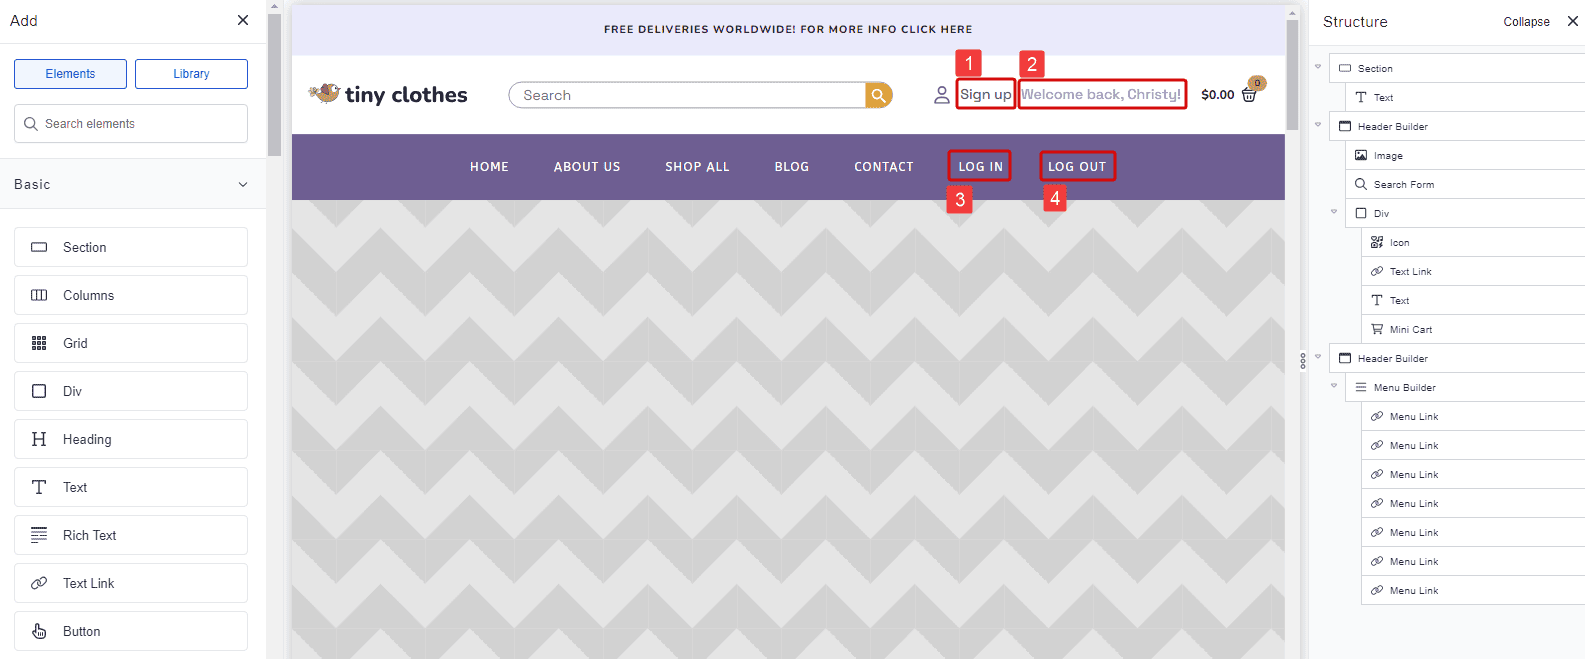Select Search Form in Structure tree
Viewport: 1585px width, 659px height.
coord(1403,184)
